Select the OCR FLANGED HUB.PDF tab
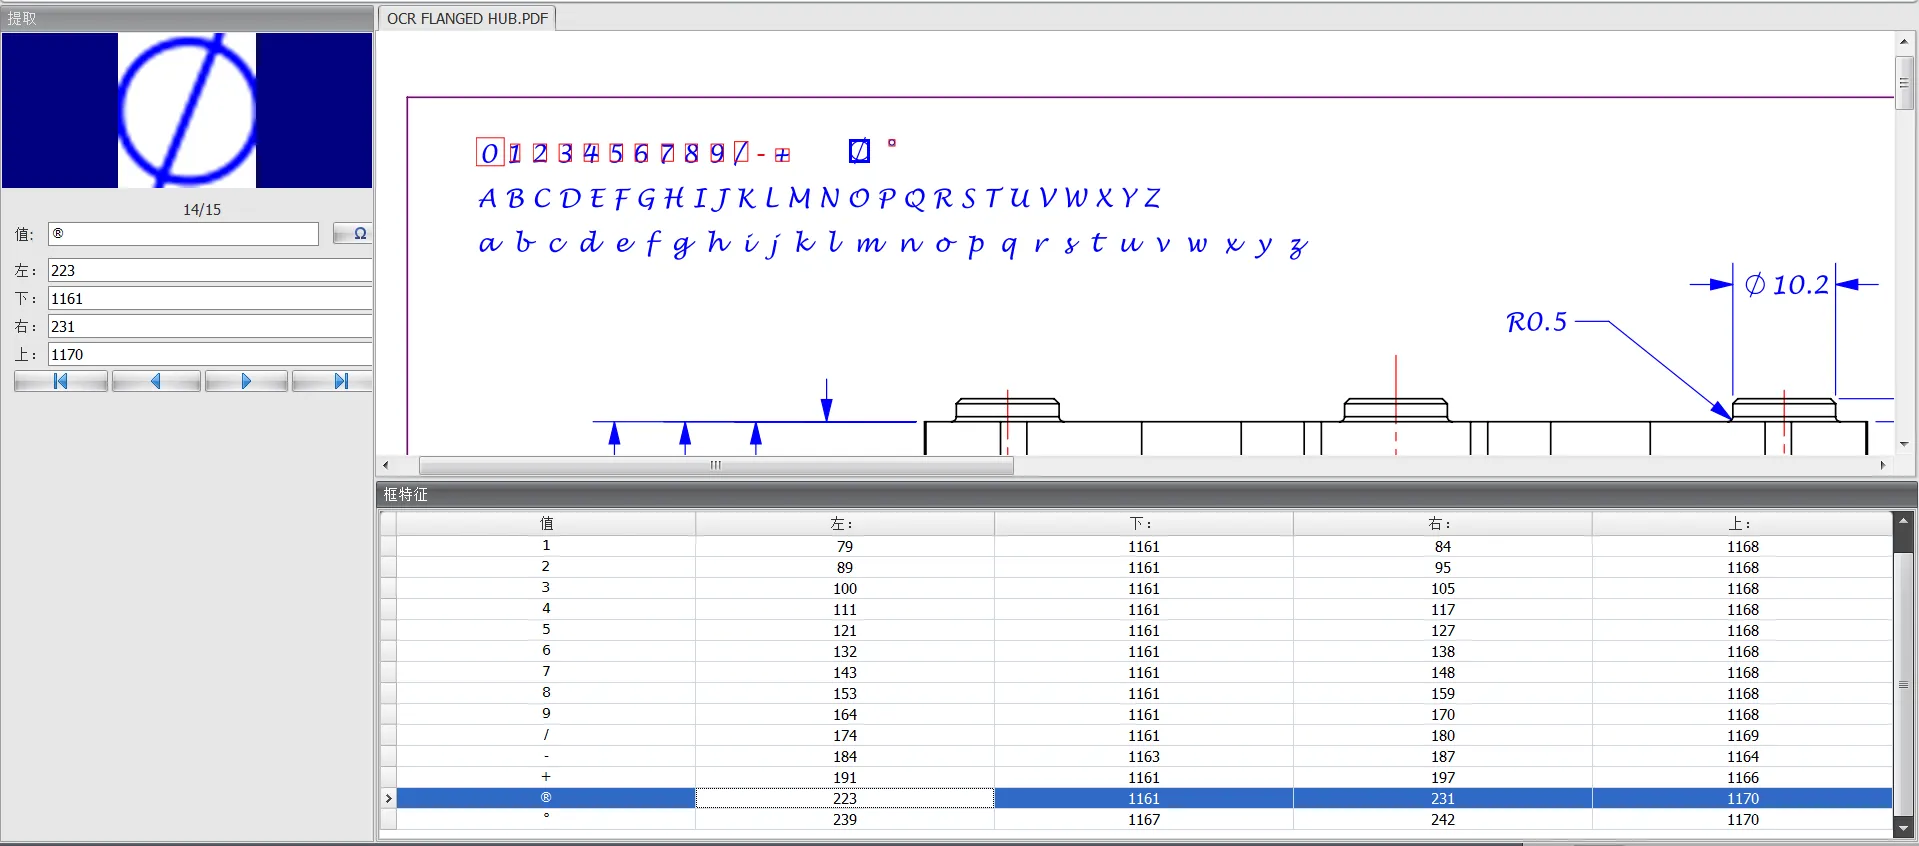The width and height of the screenshot is (1919, 846). click(x=467, y=18)
